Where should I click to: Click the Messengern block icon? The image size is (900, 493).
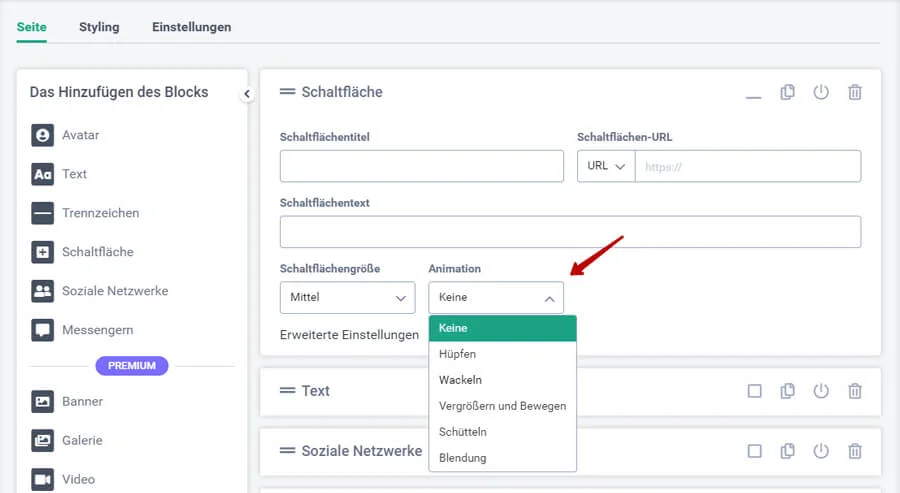[x=42, y=330]
